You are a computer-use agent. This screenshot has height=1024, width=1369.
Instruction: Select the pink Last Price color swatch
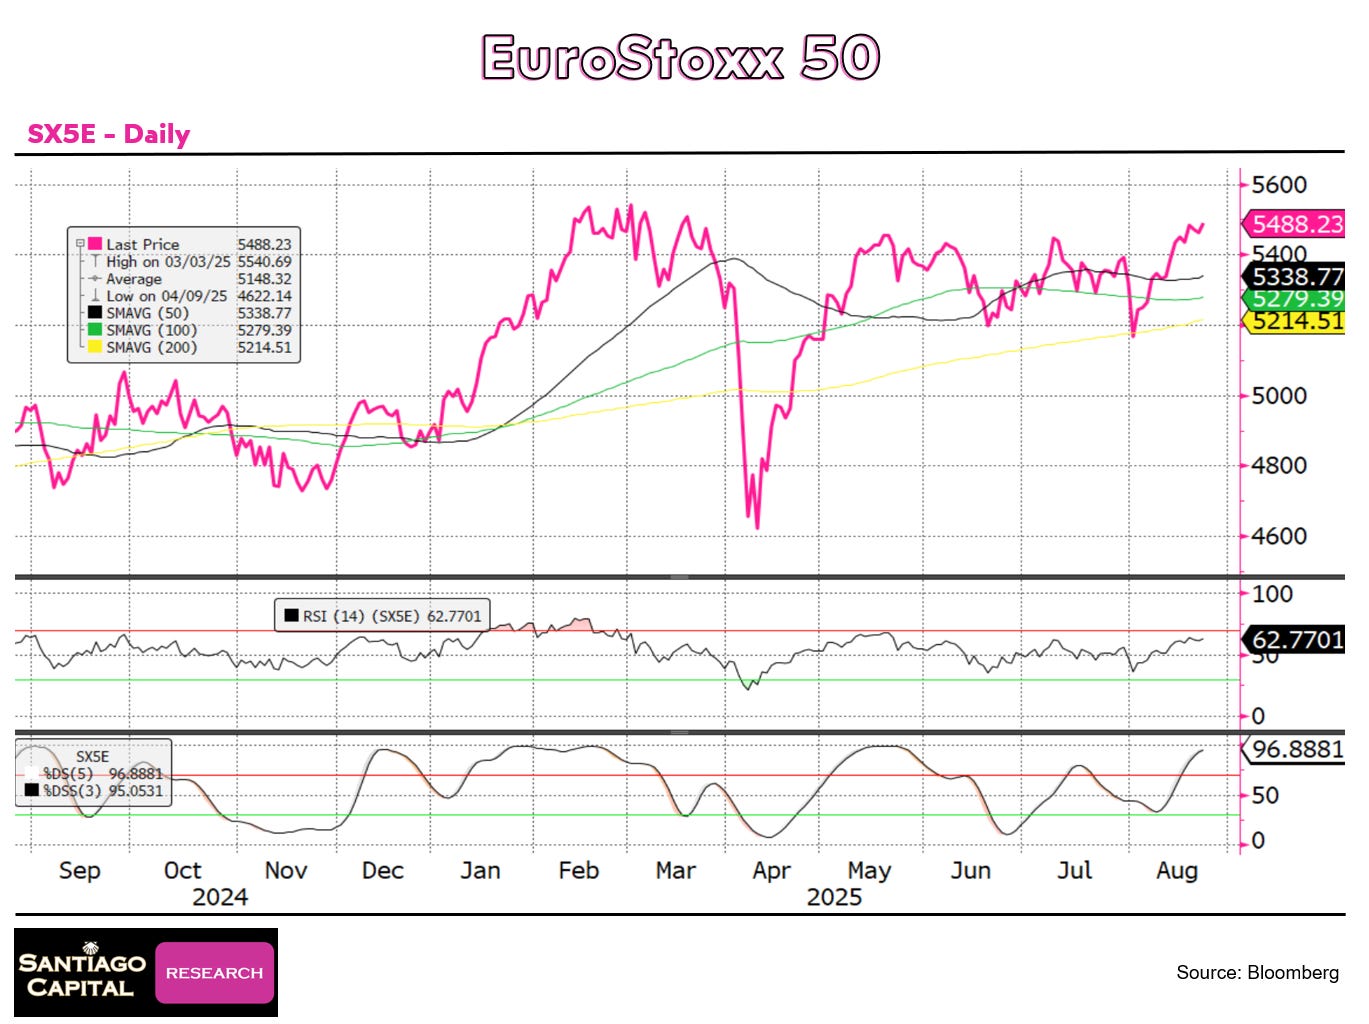tap(95, 244)
